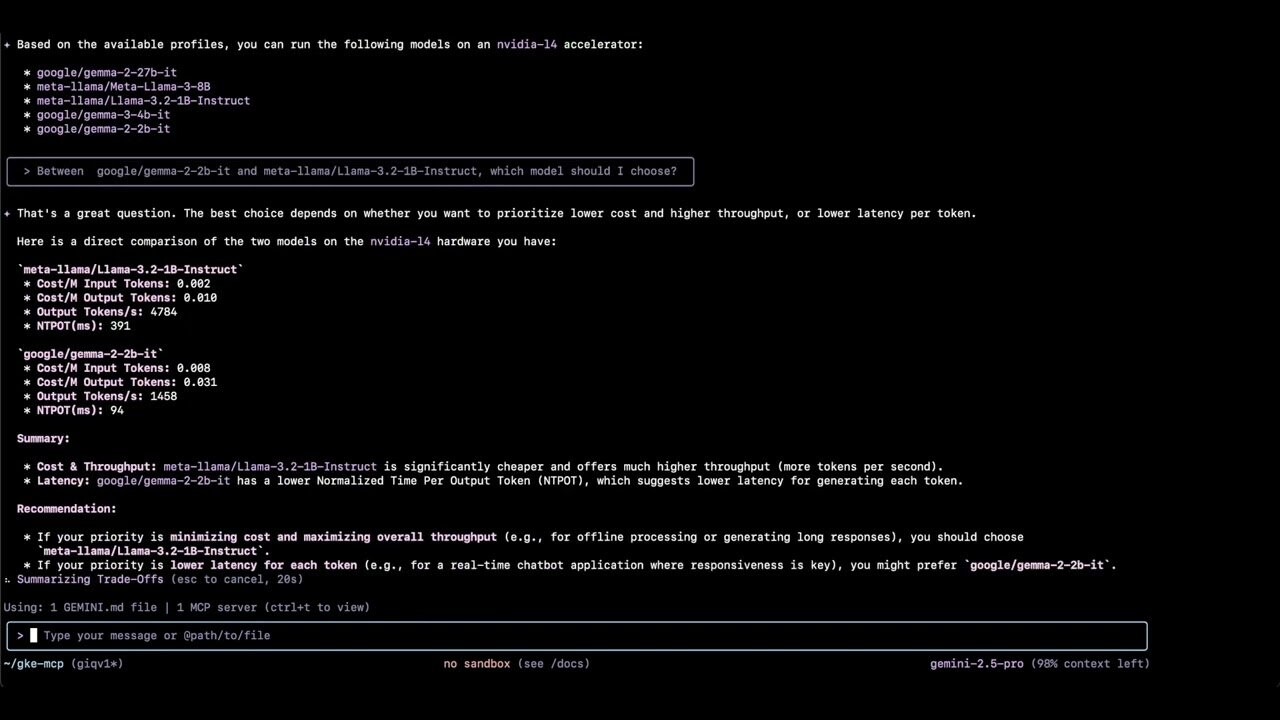Click the nvidia-l4 accelerator label
Viewport: 1280px width, 720px height.
click(527, 44)
